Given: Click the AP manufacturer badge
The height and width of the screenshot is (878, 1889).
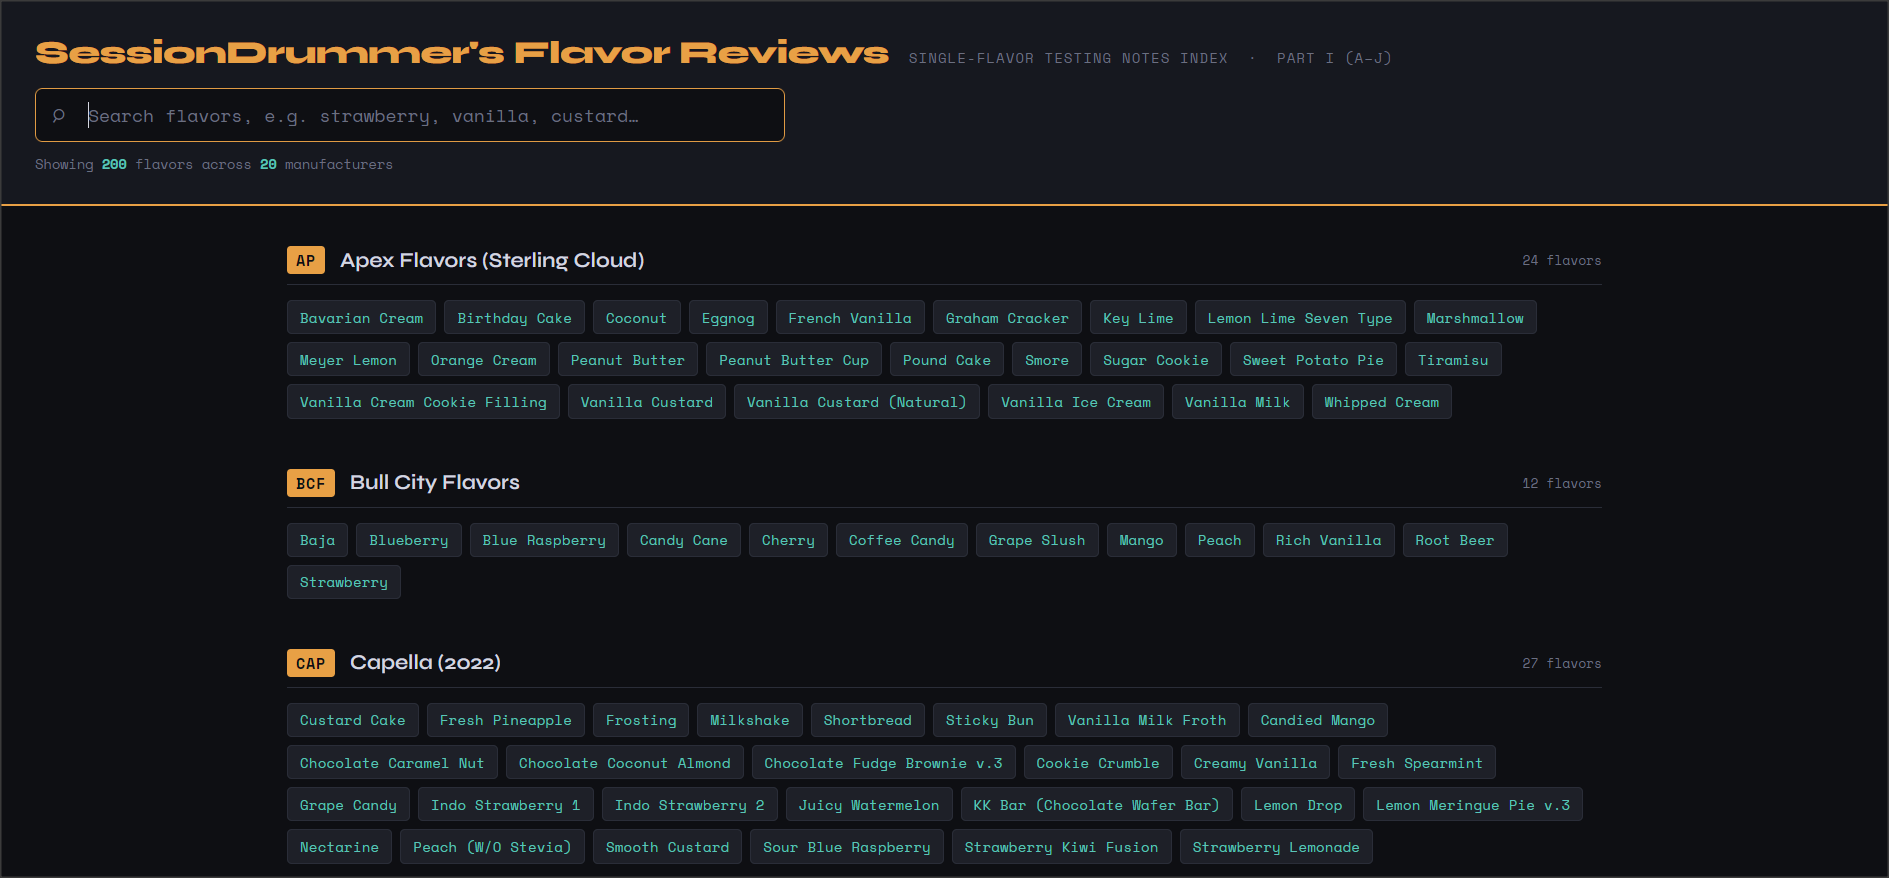Looking at the screenshot, I should tap(305, 261).
